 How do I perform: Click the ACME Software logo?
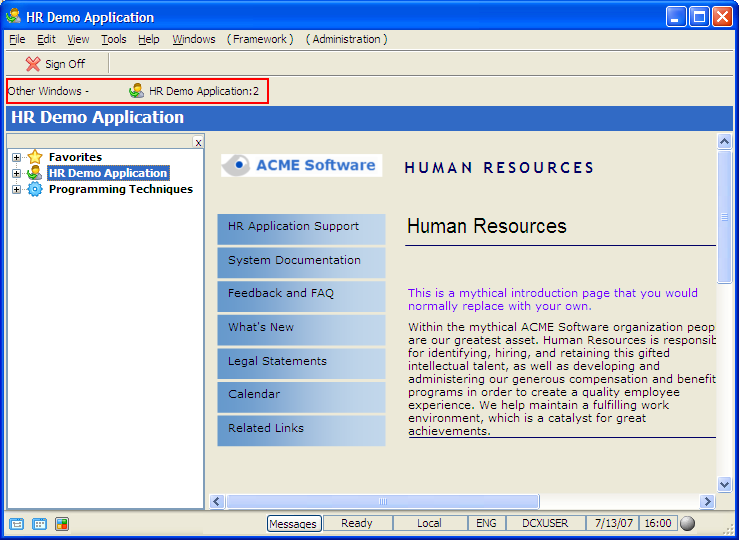coord(301,165)
